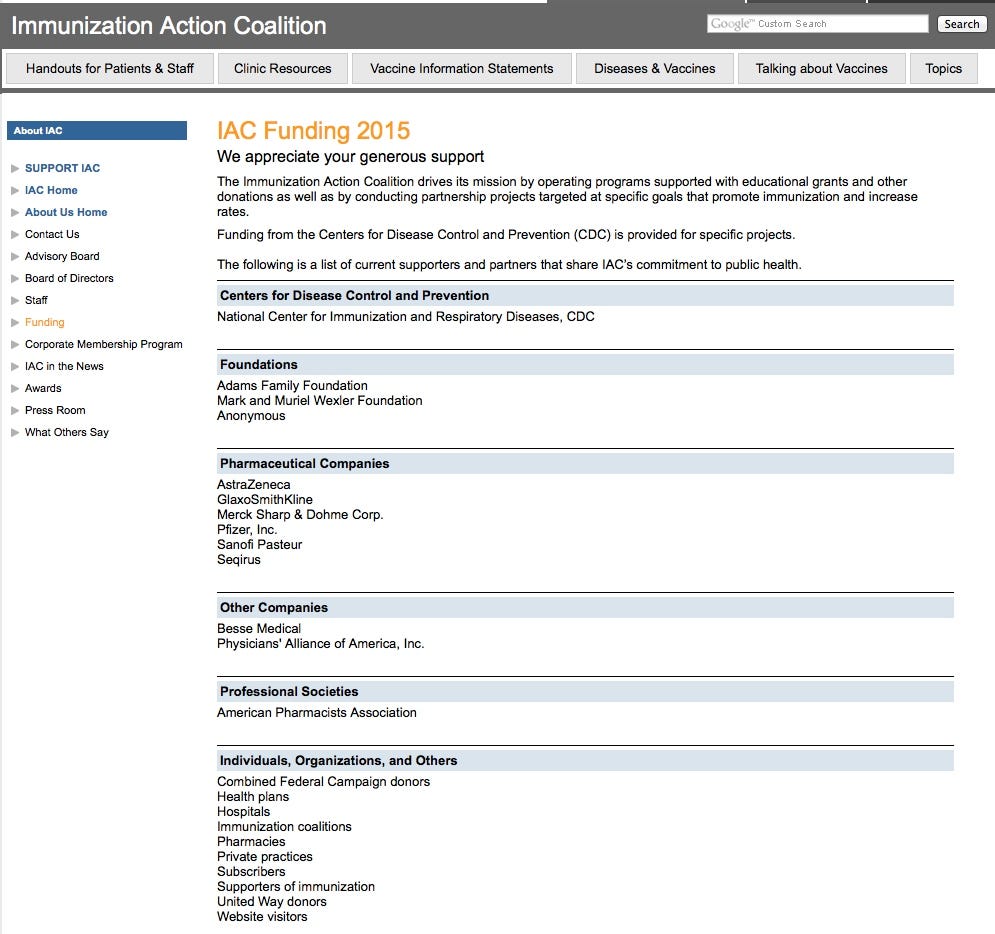Click the GlaxoSmithKline entry

(265, 500)
